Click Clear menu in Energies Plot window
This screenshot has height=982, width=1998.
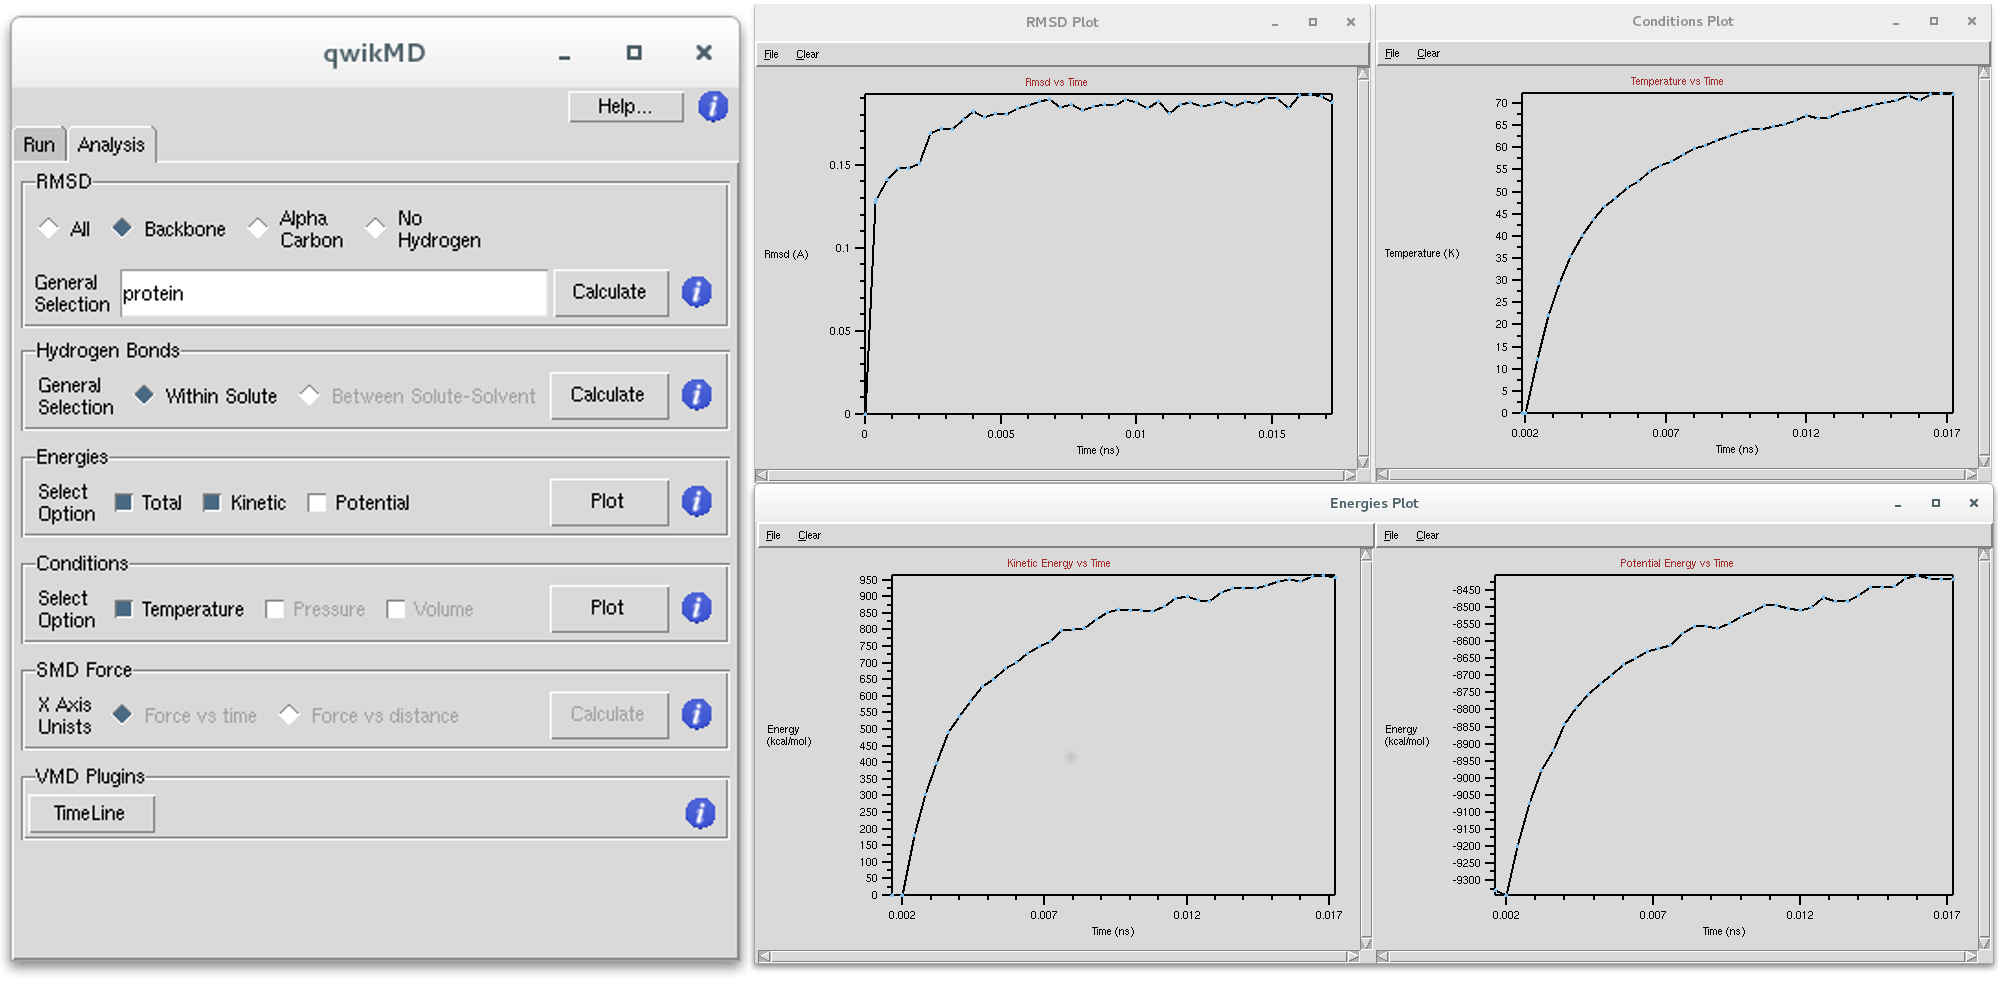(x=809, y=535)
